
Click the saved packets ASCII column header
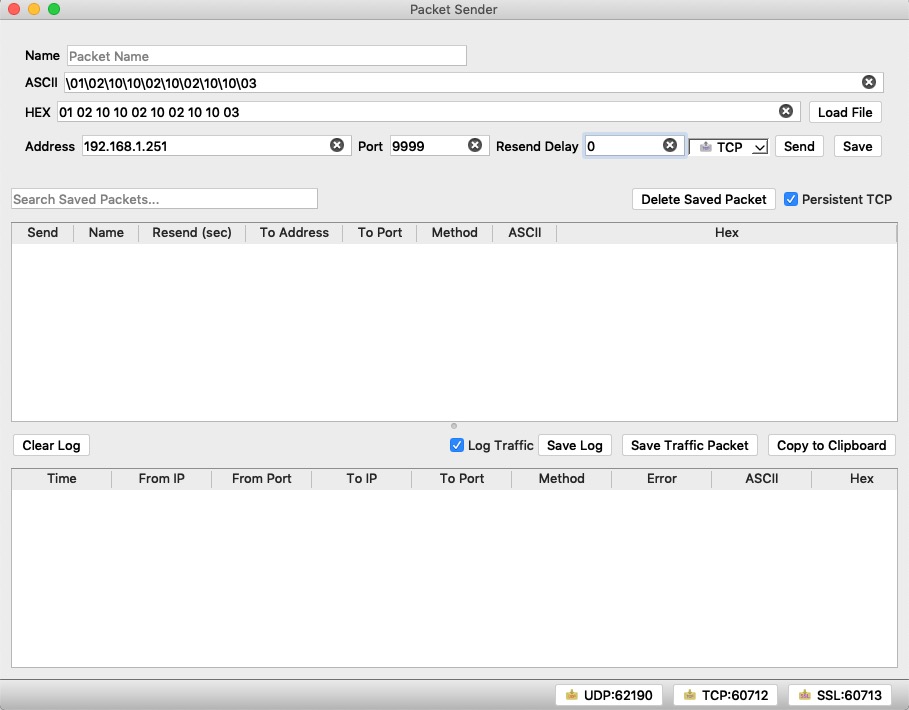[x=525, y=232]
